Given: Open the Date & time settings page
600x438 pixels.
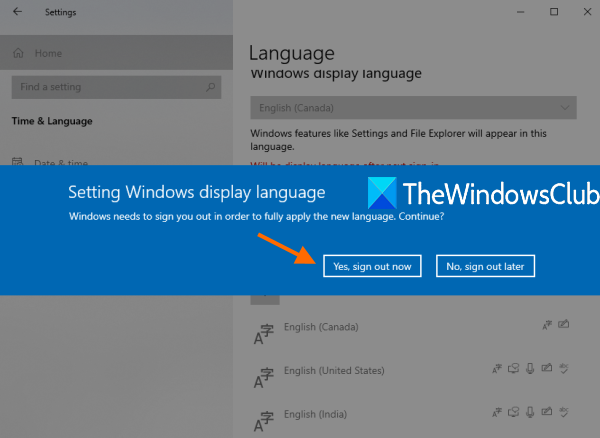Looking at the screenshot, I should pyautogui.click(x=61, y=163).
